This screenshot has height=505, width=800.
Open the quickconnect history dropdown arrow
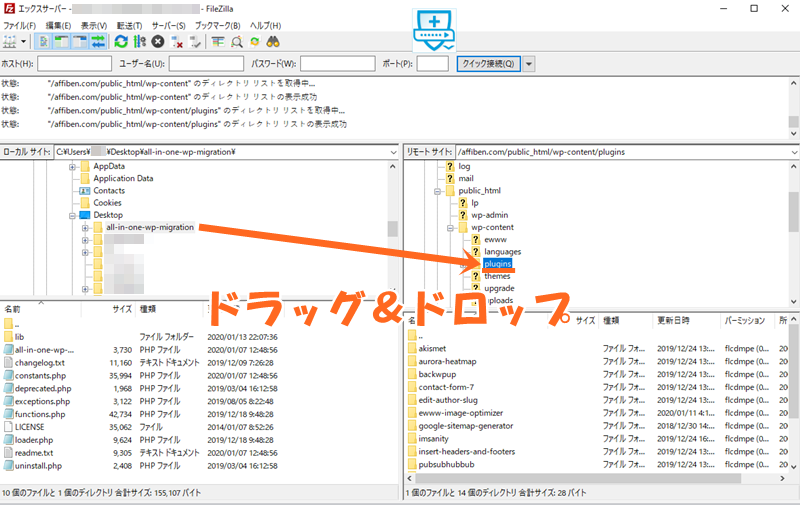[x=529, y=64]
